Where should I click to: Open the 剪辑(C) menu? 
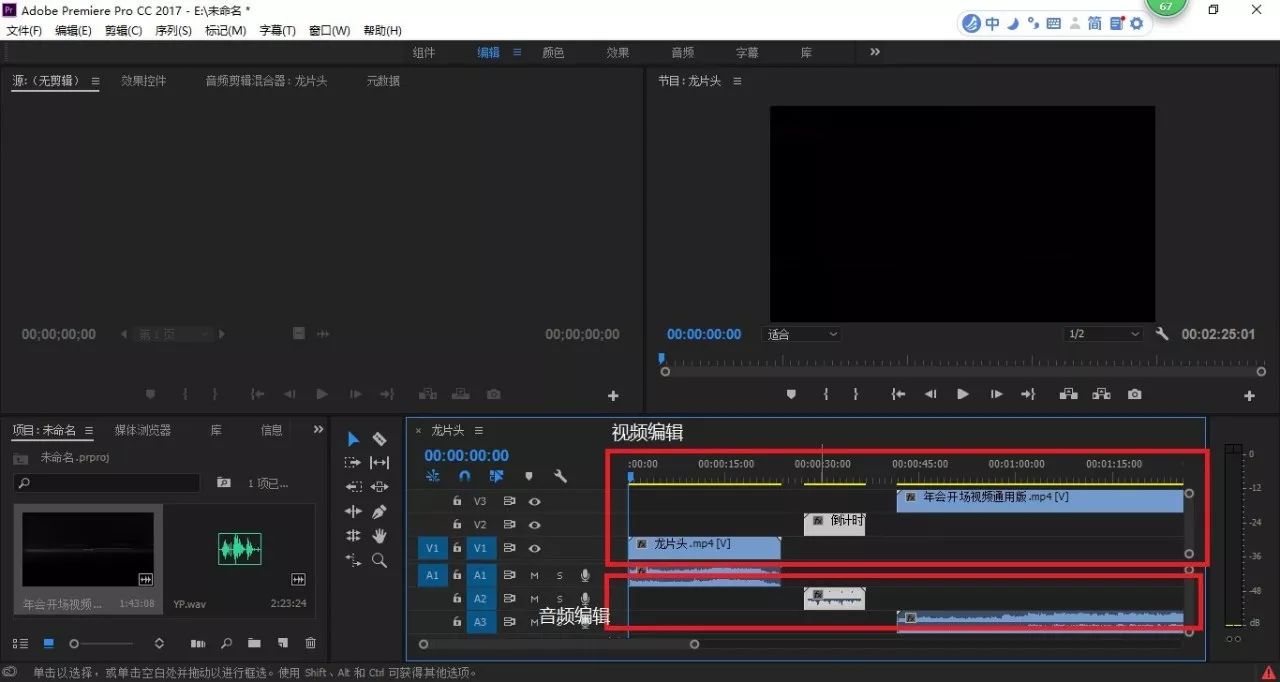[123, 31]
